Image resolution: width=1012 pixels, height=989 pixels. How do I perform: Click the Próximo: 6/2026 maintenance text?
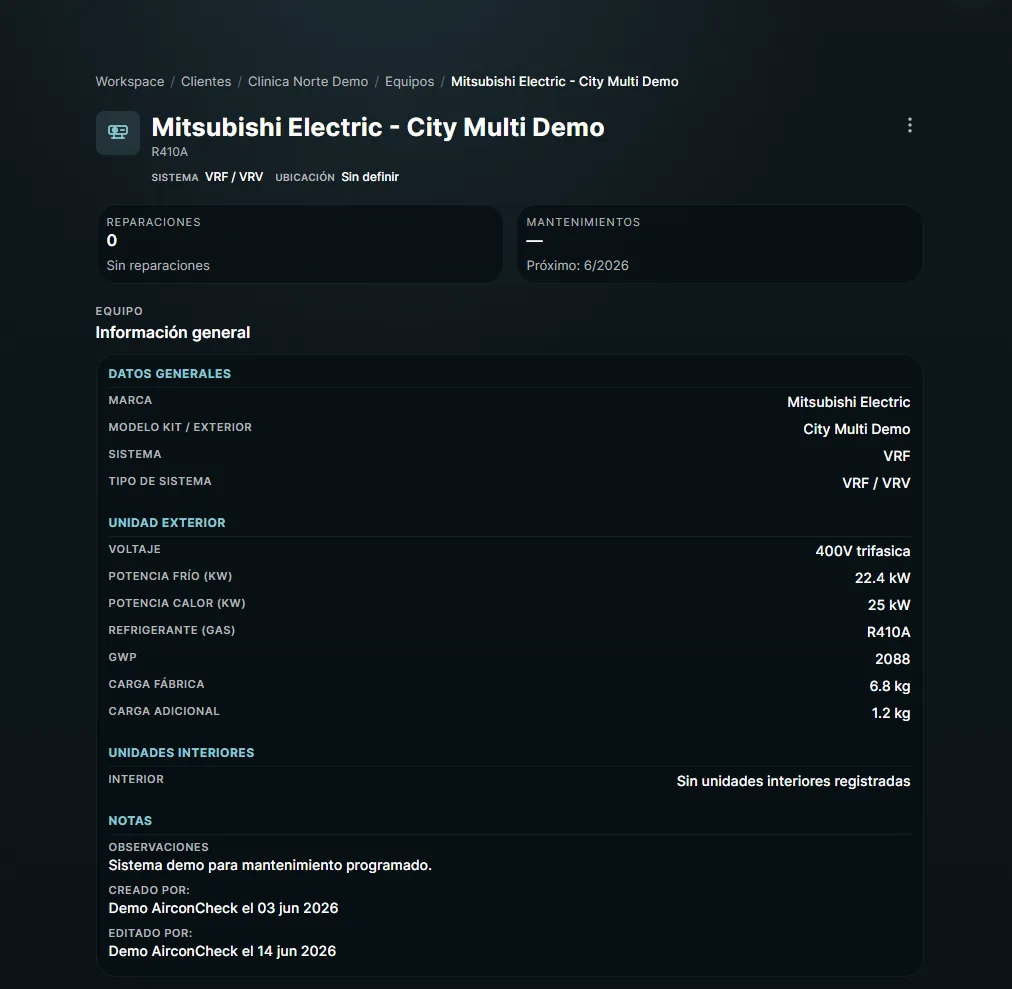pos(578,265)
